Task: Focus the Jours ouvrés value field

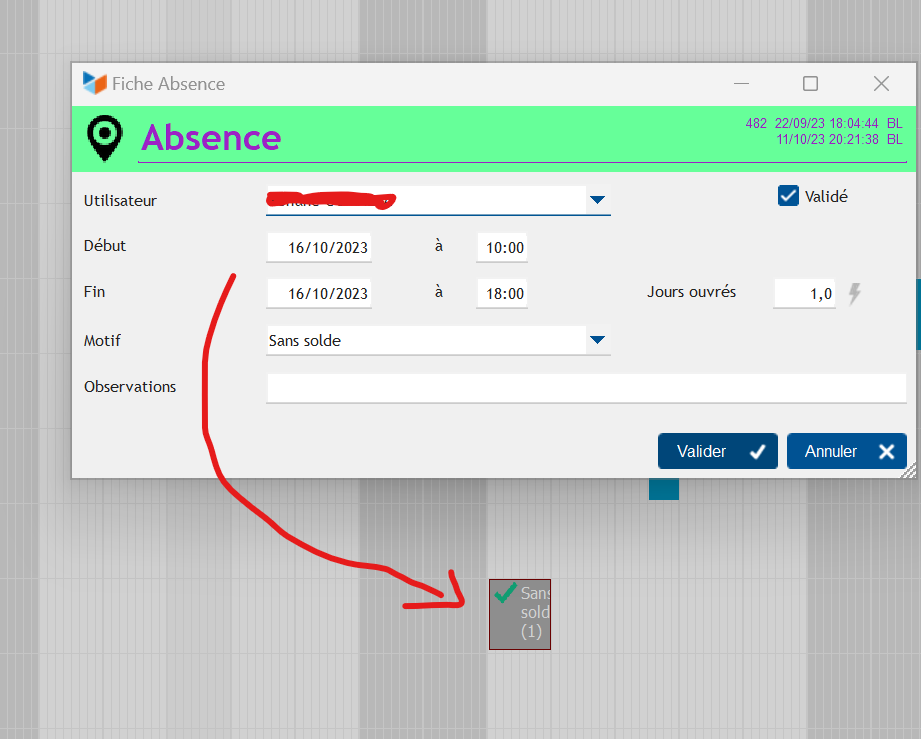Action: point(804,294)
